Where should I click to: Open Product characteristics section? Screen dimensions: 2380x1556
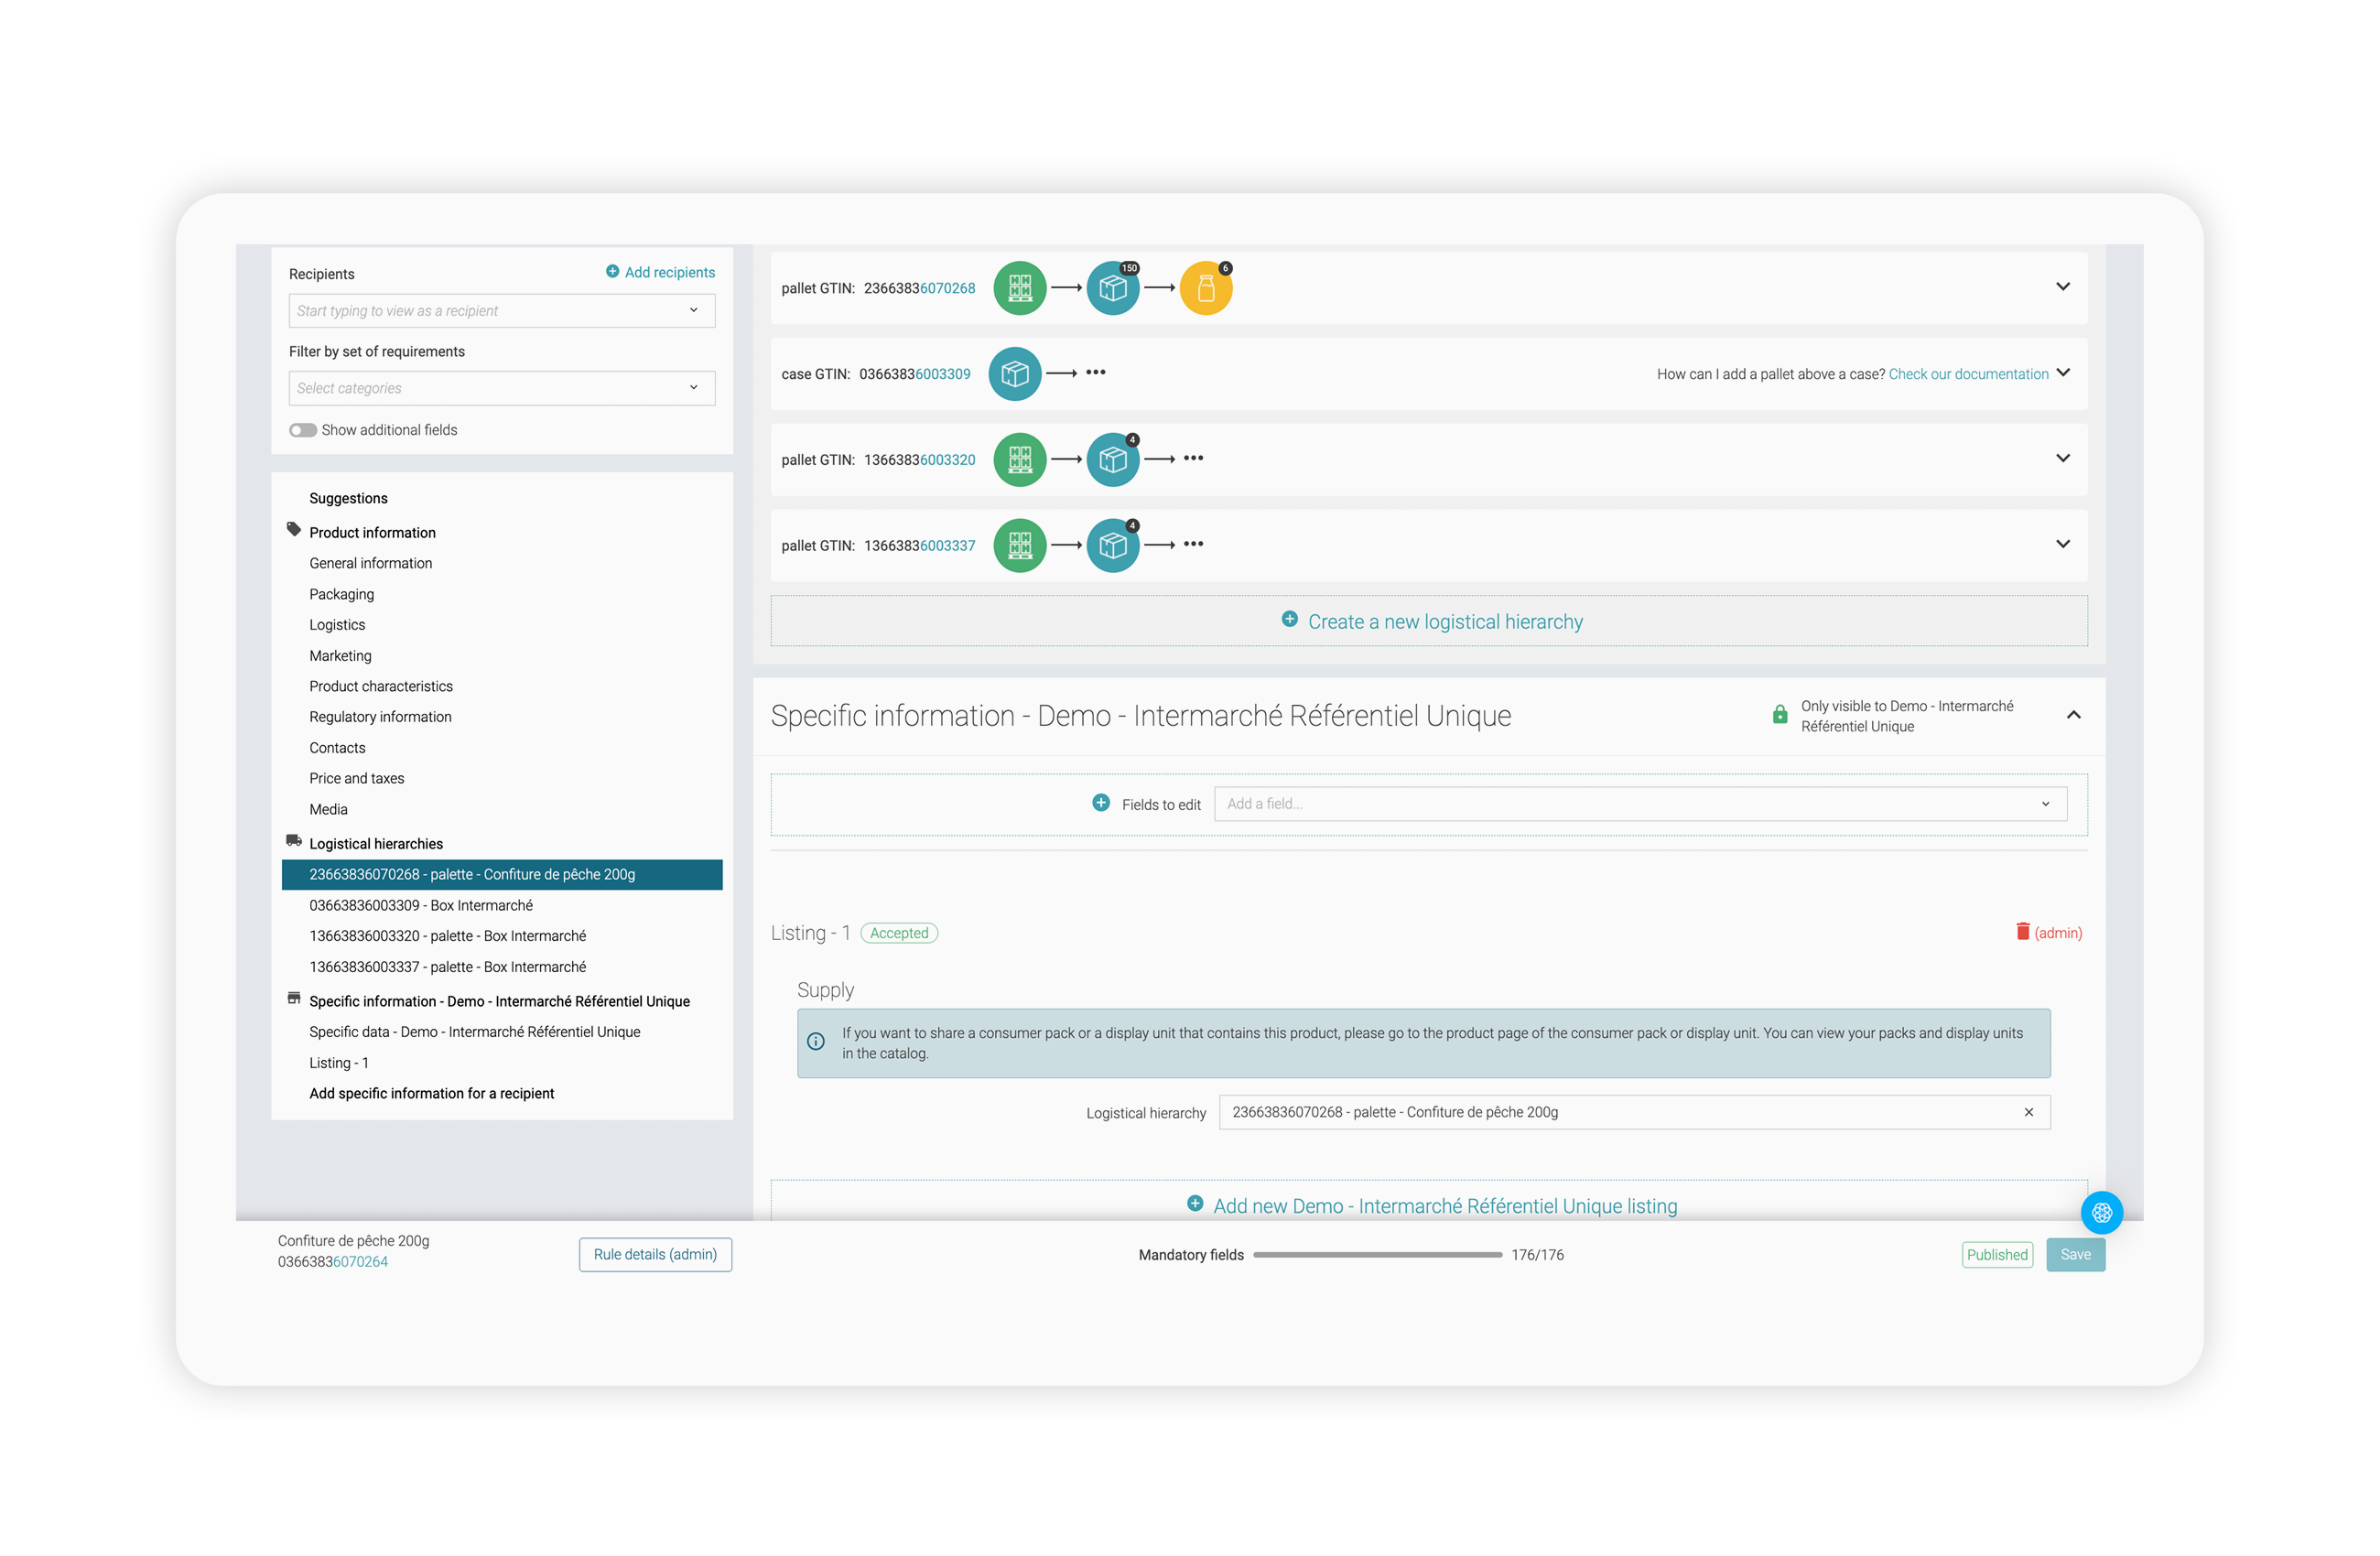pyautogui.click(x=381, y=687)
